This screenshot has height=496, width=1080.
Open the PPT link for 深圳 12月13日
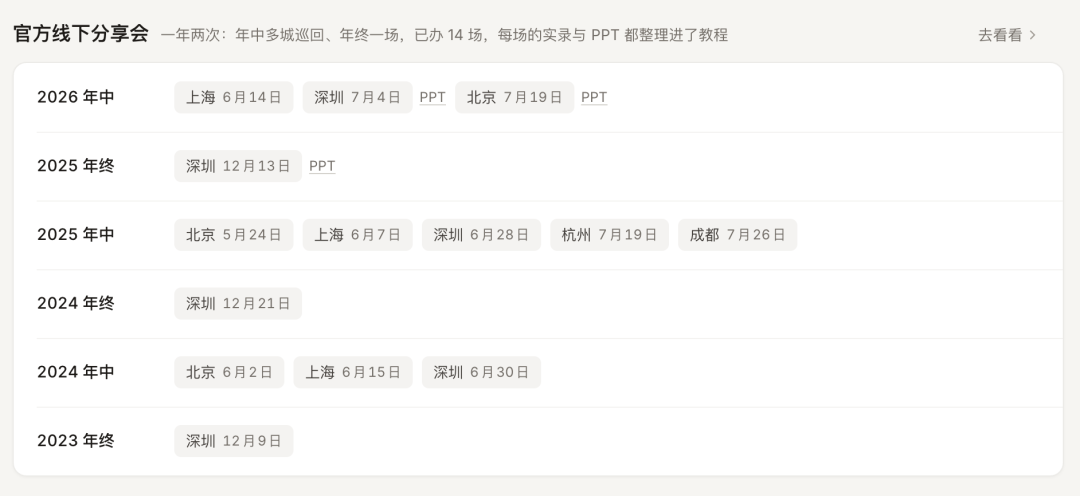(322, 166)
